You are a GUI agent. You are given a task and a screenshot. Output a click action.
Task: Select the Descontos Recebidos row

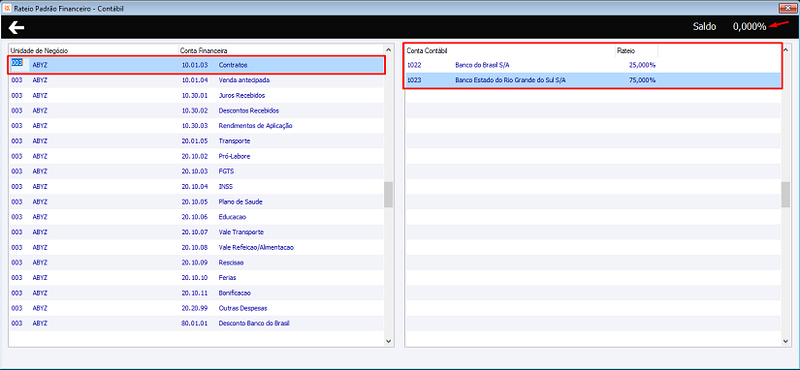[196, 111]
